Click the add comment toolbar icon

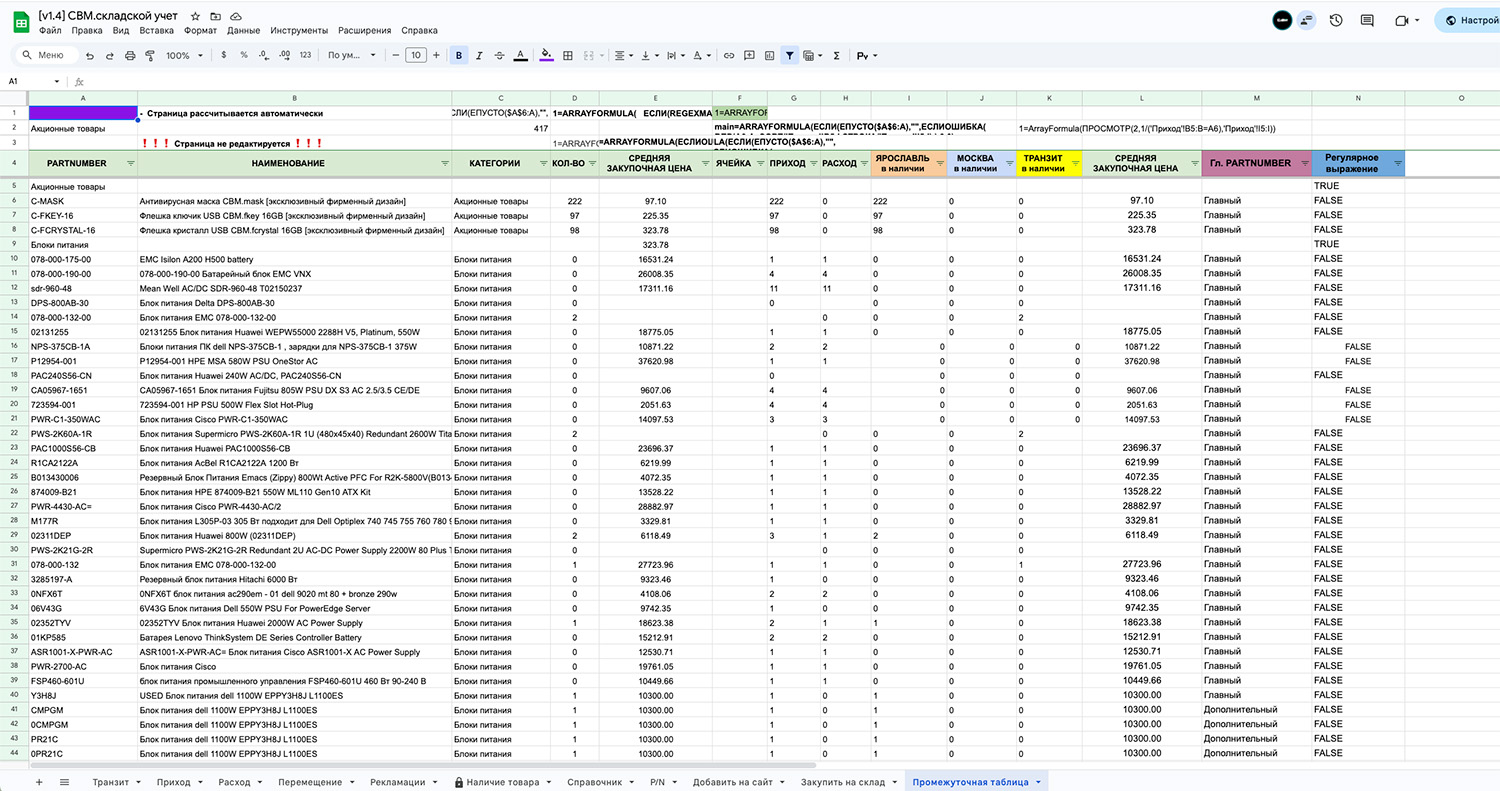(749, 56)
